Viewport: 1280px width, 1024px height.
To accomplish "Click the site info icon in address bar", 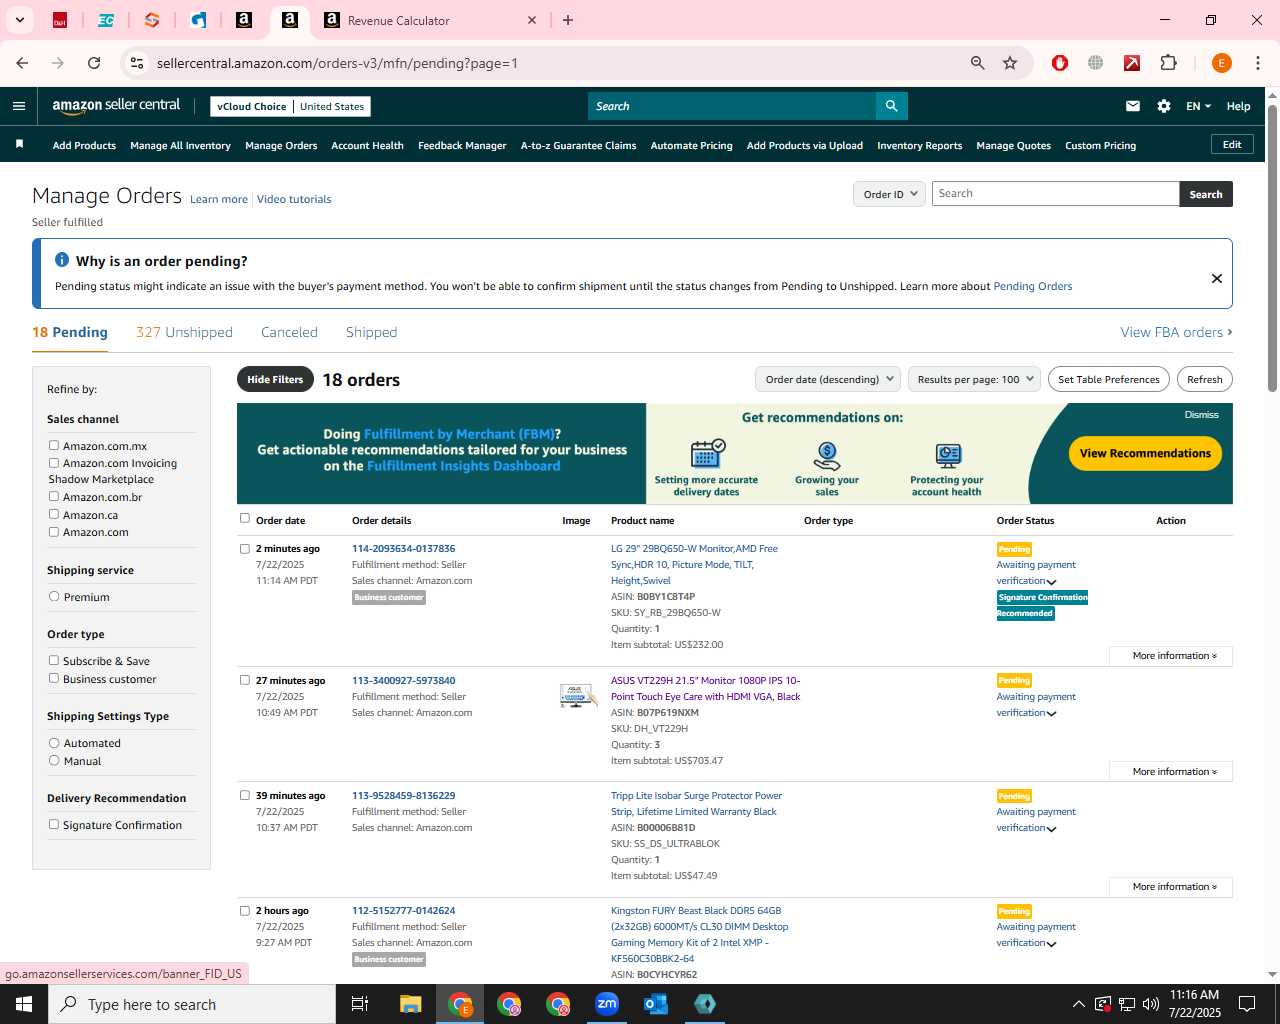I will [x=137, y=63].
